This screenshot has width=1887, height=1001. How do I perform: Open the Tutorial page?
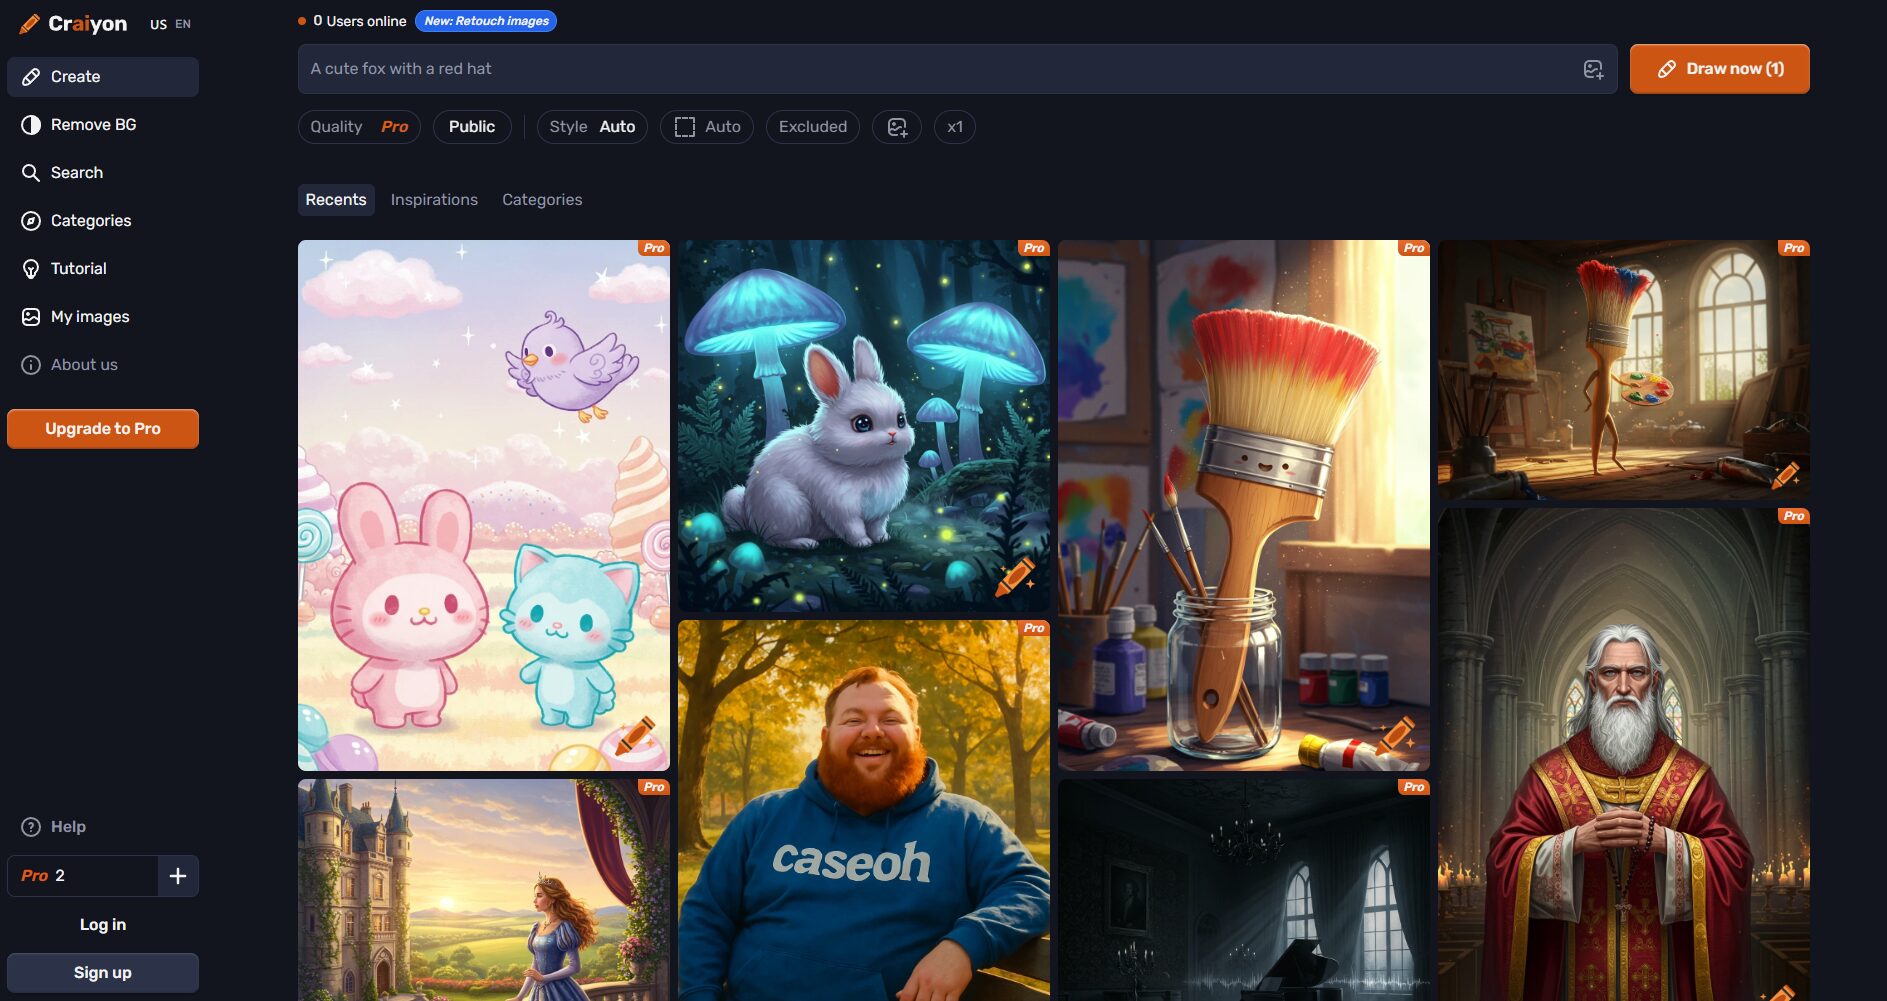(x=78, y=269)
